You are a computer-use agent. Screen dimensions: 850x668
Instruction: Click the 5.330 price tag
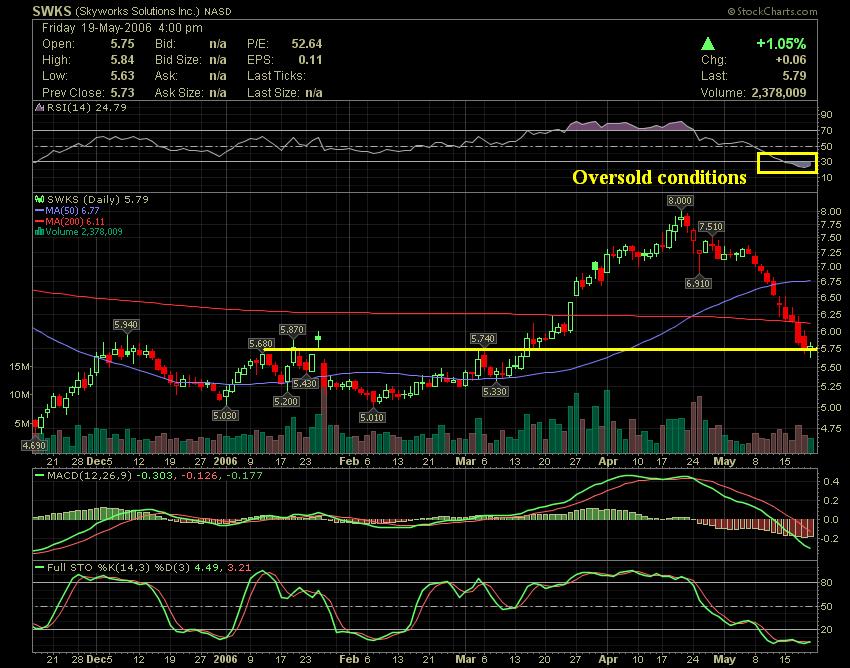(x=495, y=391)
